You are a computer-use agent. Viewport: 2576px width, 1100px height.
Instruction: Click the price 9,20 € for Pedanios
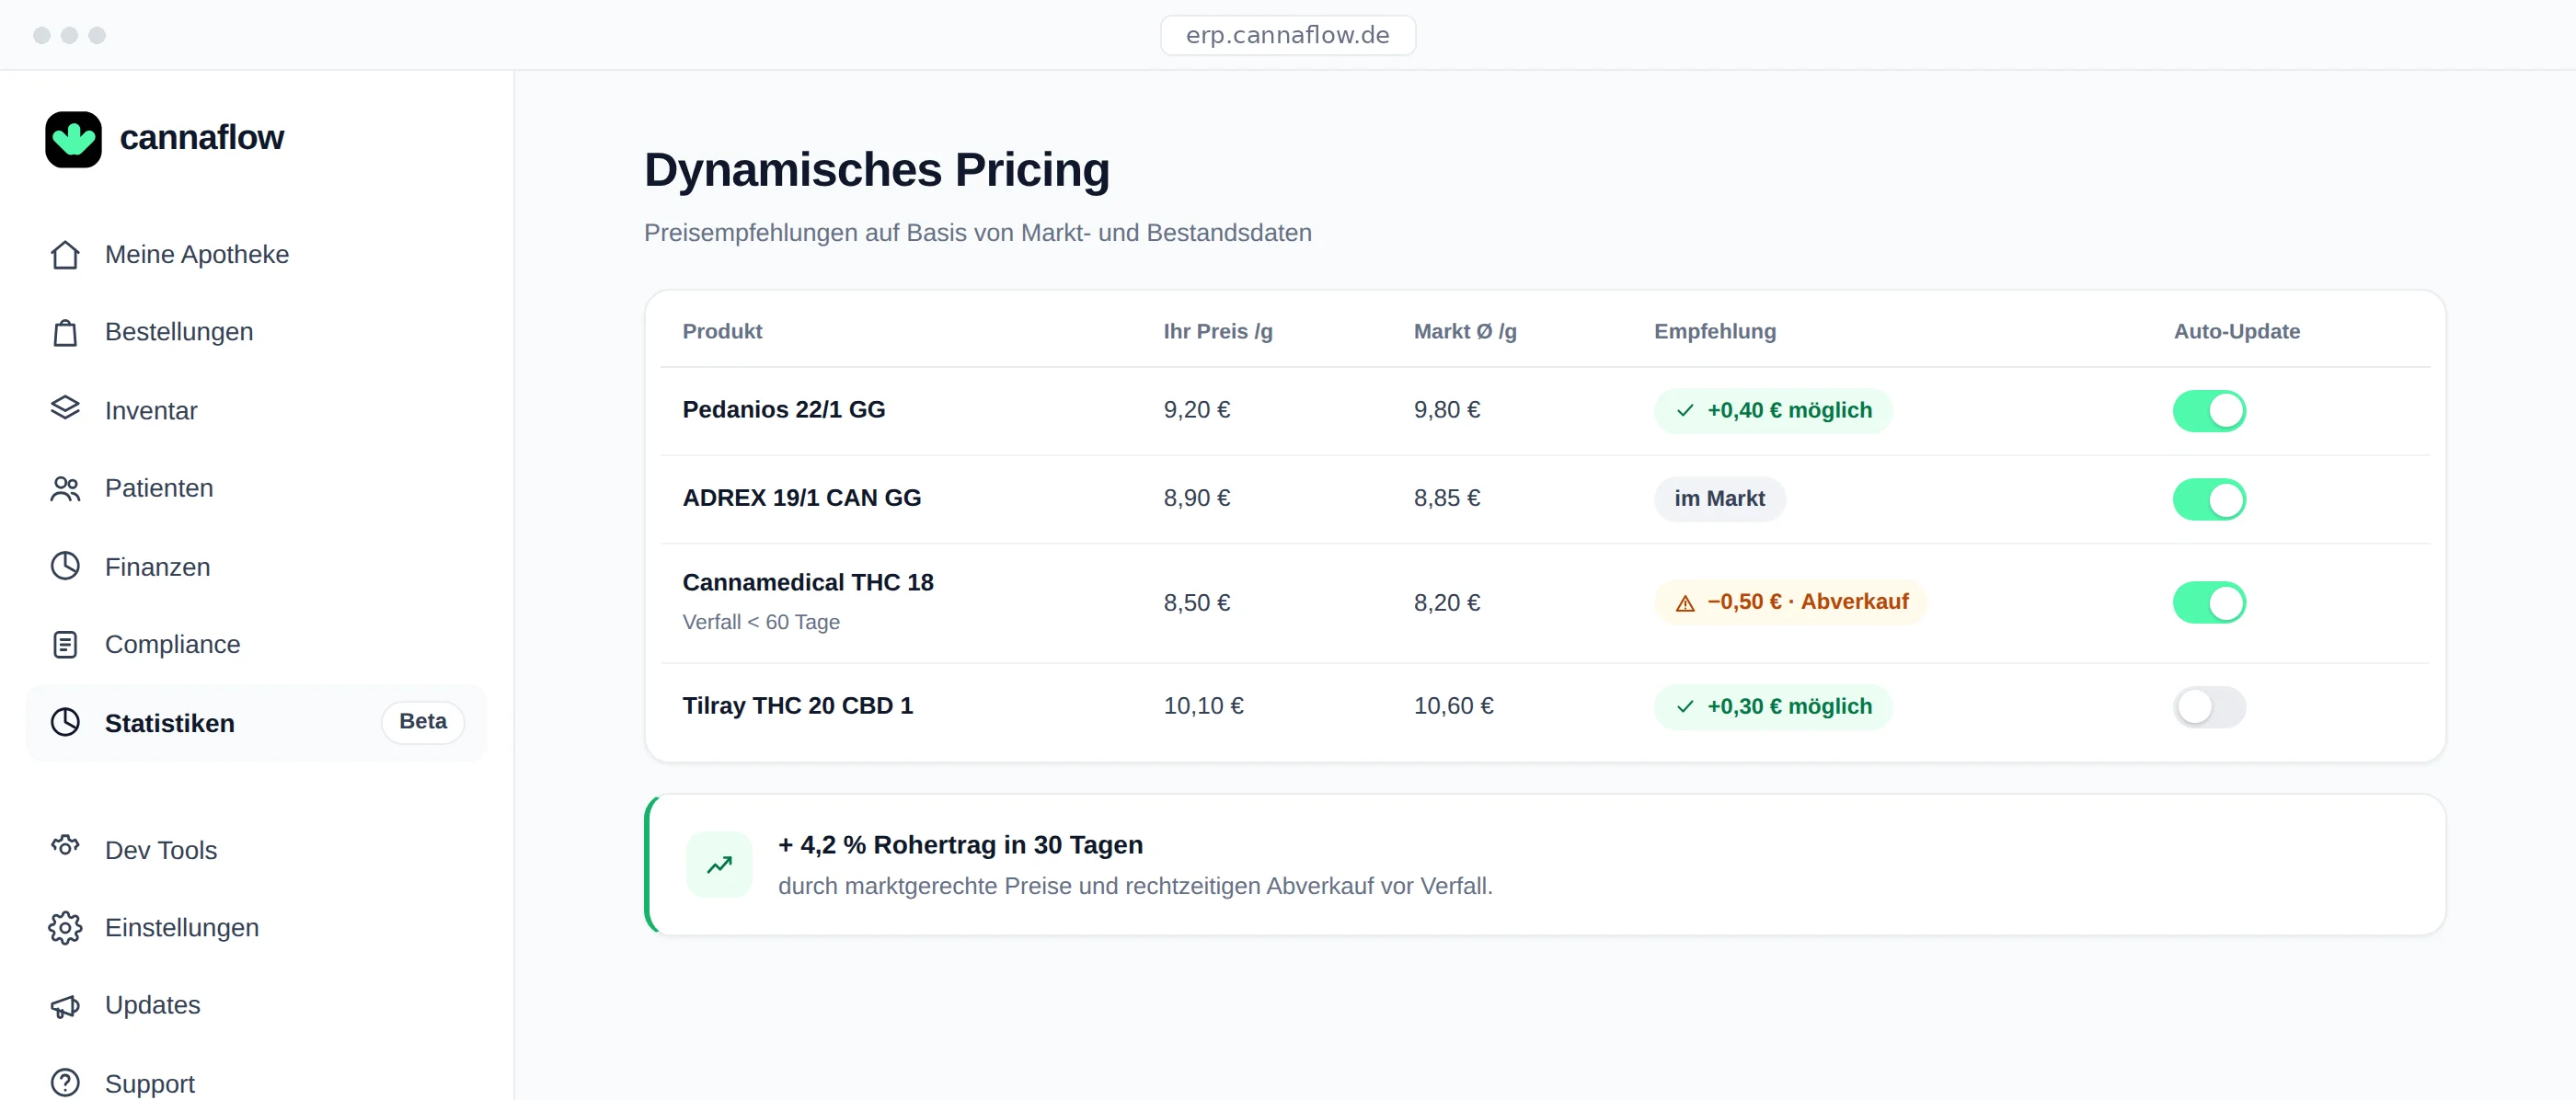pos(1197,409)
